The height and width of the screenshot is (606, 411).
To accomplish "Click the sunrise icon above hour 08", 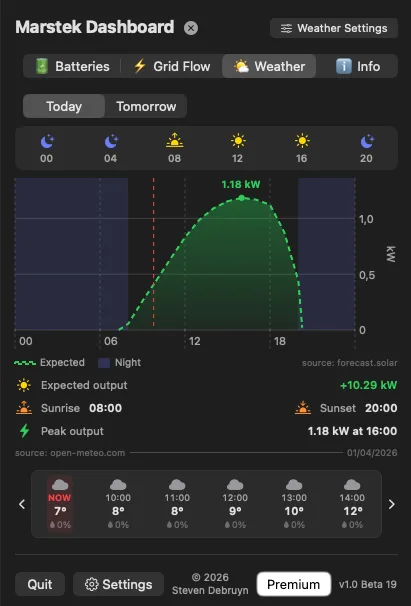I will tap(174, 140).
